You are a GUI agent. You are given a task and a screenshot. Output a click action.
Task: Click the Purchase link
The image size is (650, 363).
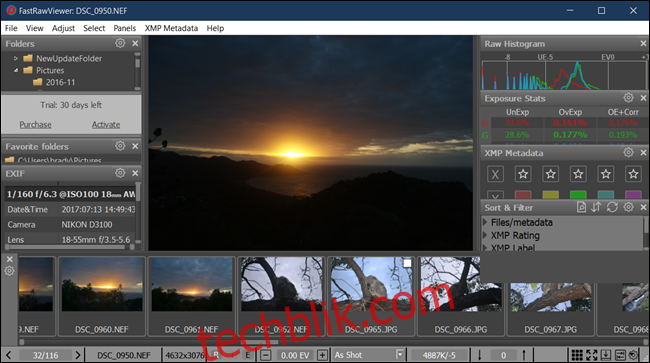tap(36, 125)
